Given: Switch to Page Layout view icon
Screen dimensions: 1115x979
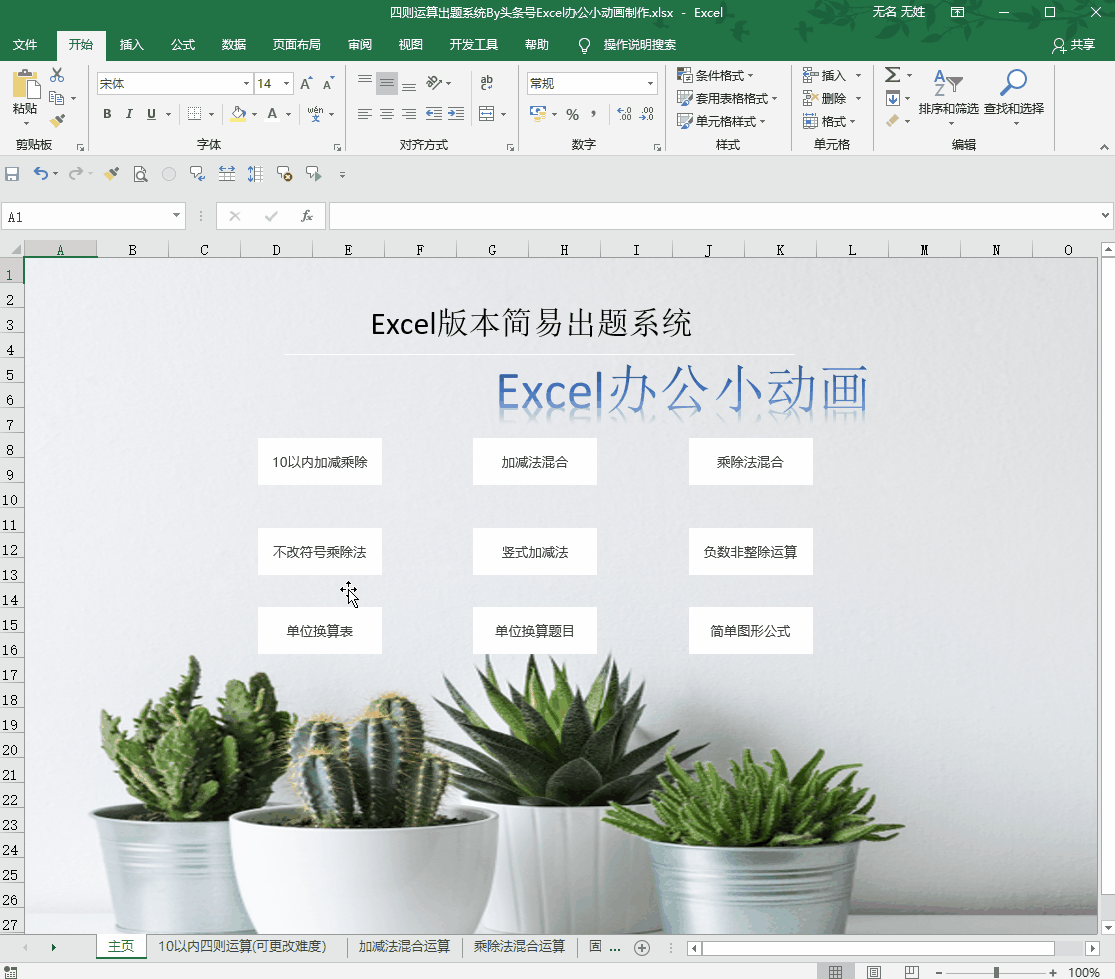Looking at the screenshot, I should pyautogui.click(x=874, y=972).
